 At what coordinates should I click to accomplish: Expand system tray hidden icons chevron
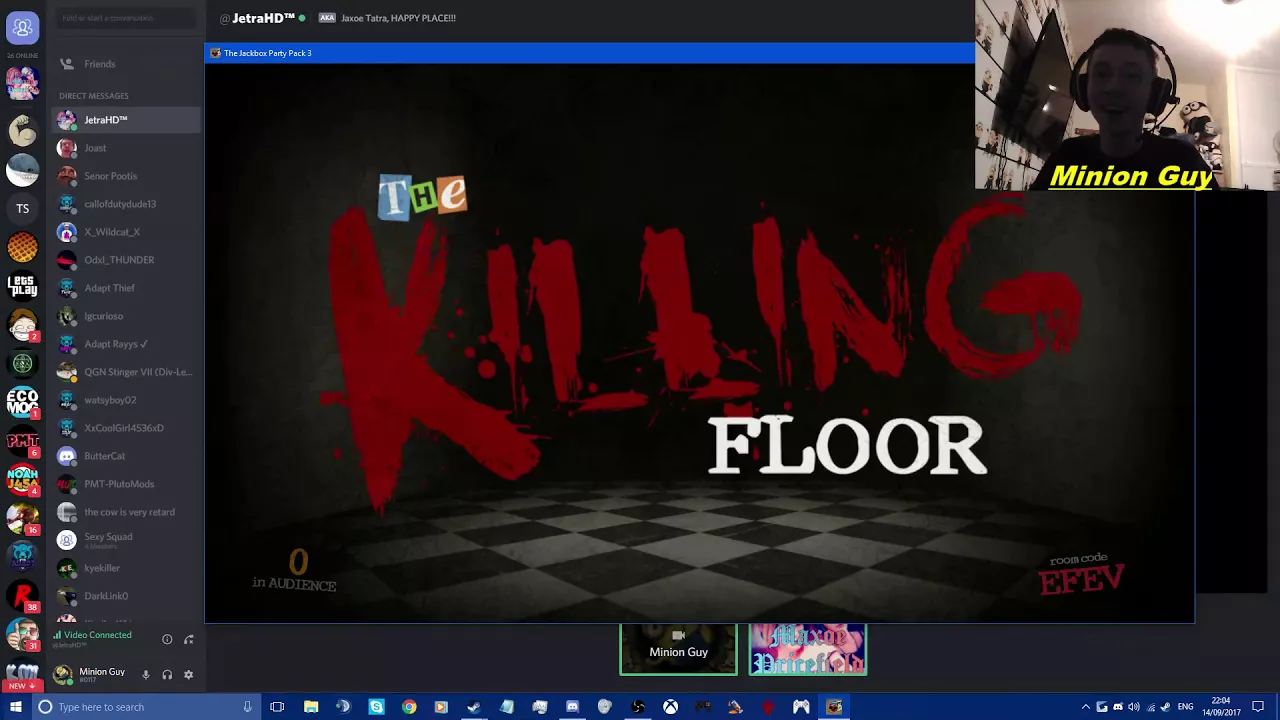click(1086, 707)
